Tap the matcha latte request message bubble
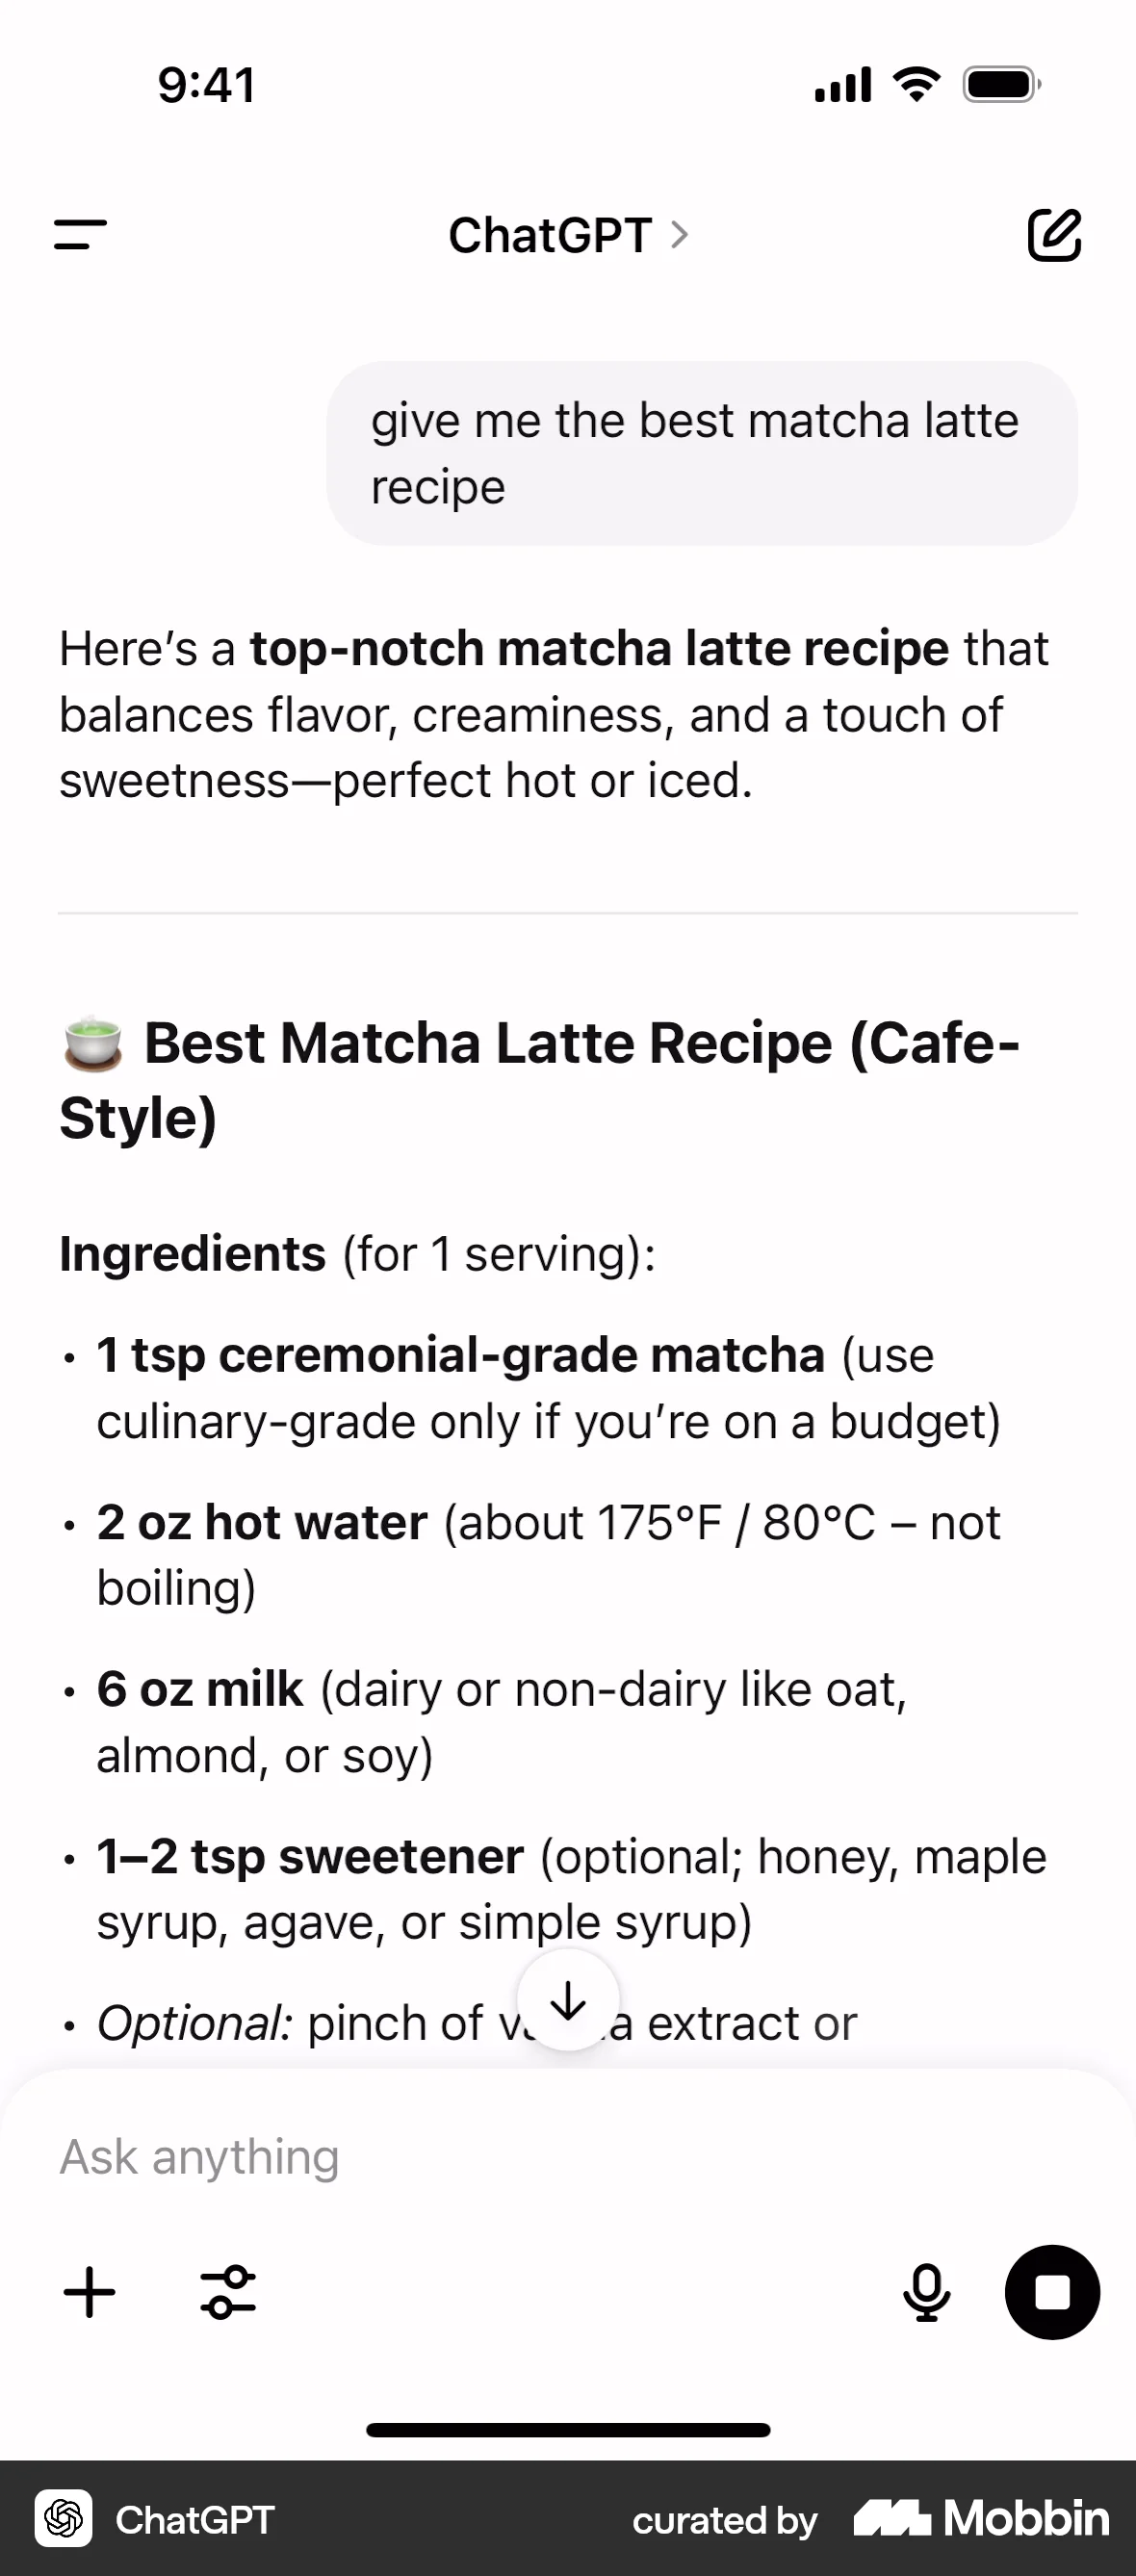Viewport: 1136px width, 2576px height. point(702,453)
